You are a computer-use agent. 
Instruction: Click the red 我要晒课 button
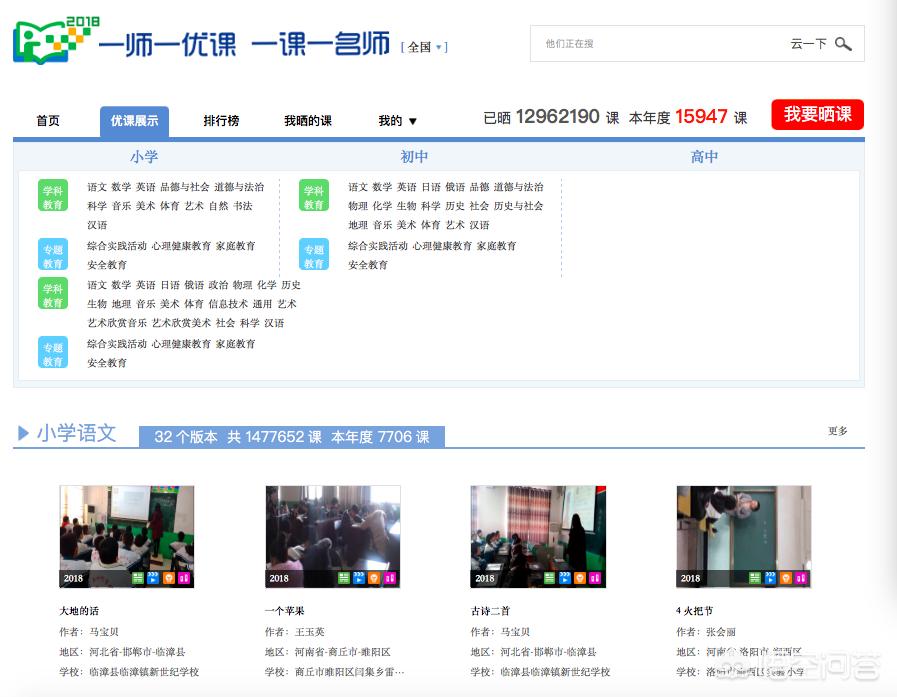point(817,114)
